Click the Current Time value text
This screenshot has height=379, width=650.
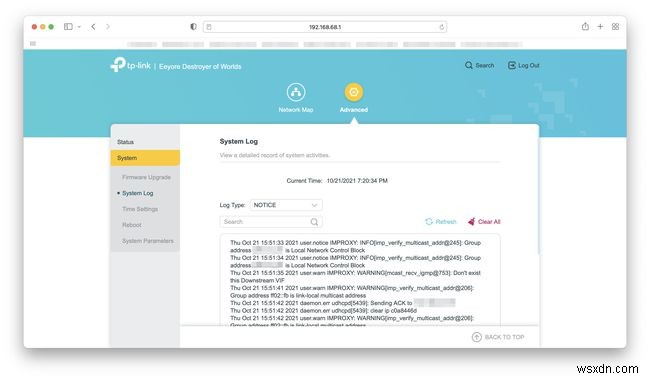pyautogui.click(x=357, y=181)
